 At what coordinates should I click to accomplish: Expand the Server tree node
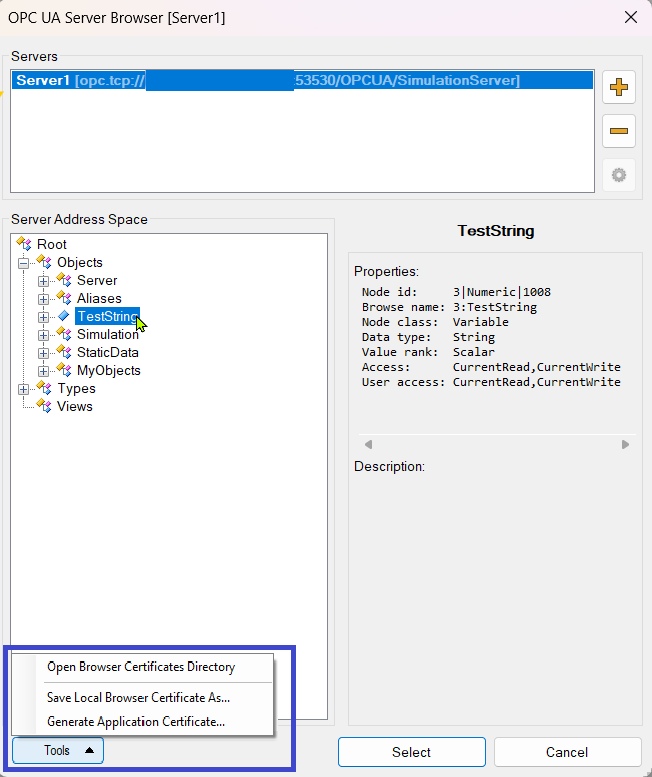[43, 281]
